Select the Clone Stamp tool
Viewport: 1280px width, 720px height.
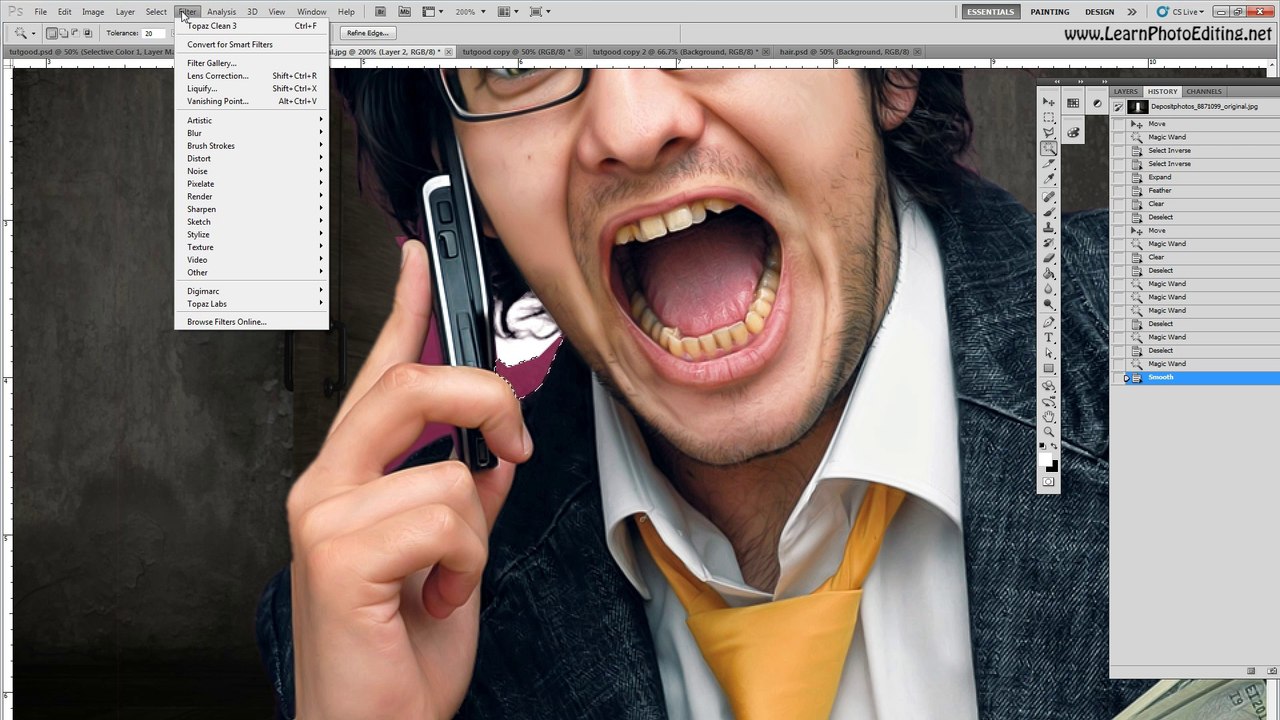point(1048,227)
